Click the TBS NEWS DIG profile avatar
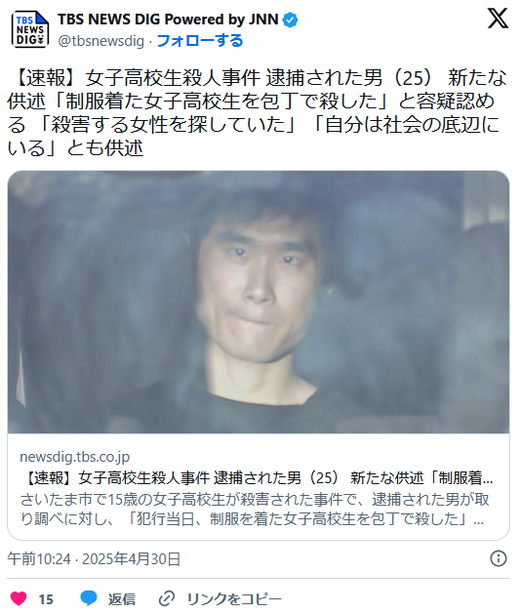This screenshot has width=520, height=614. [30, 30]
